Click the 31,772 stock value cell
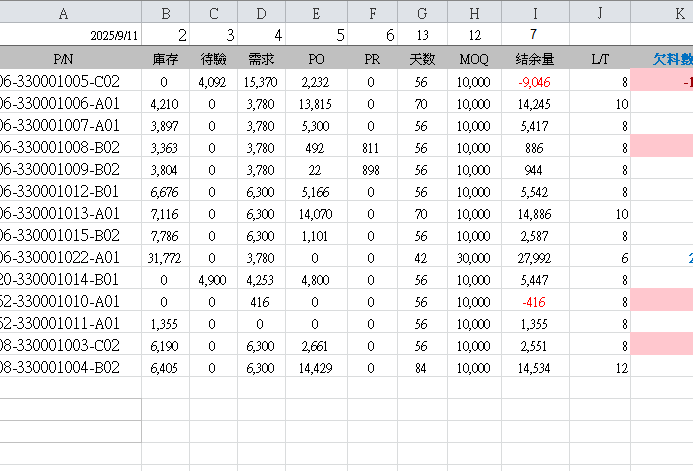 coord(164,258)
